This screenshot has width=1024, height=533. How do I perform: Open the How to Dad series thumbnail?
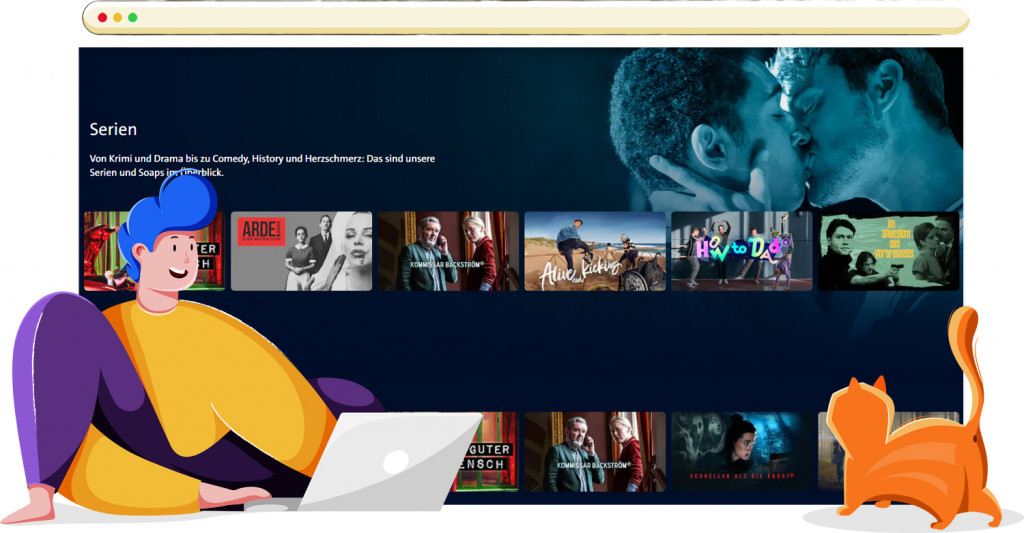[742, 251]
